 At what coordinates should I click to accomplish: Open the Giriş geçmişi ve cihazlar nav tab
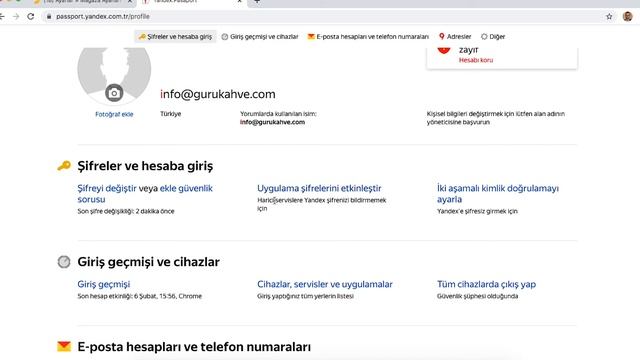click(260, 36)
